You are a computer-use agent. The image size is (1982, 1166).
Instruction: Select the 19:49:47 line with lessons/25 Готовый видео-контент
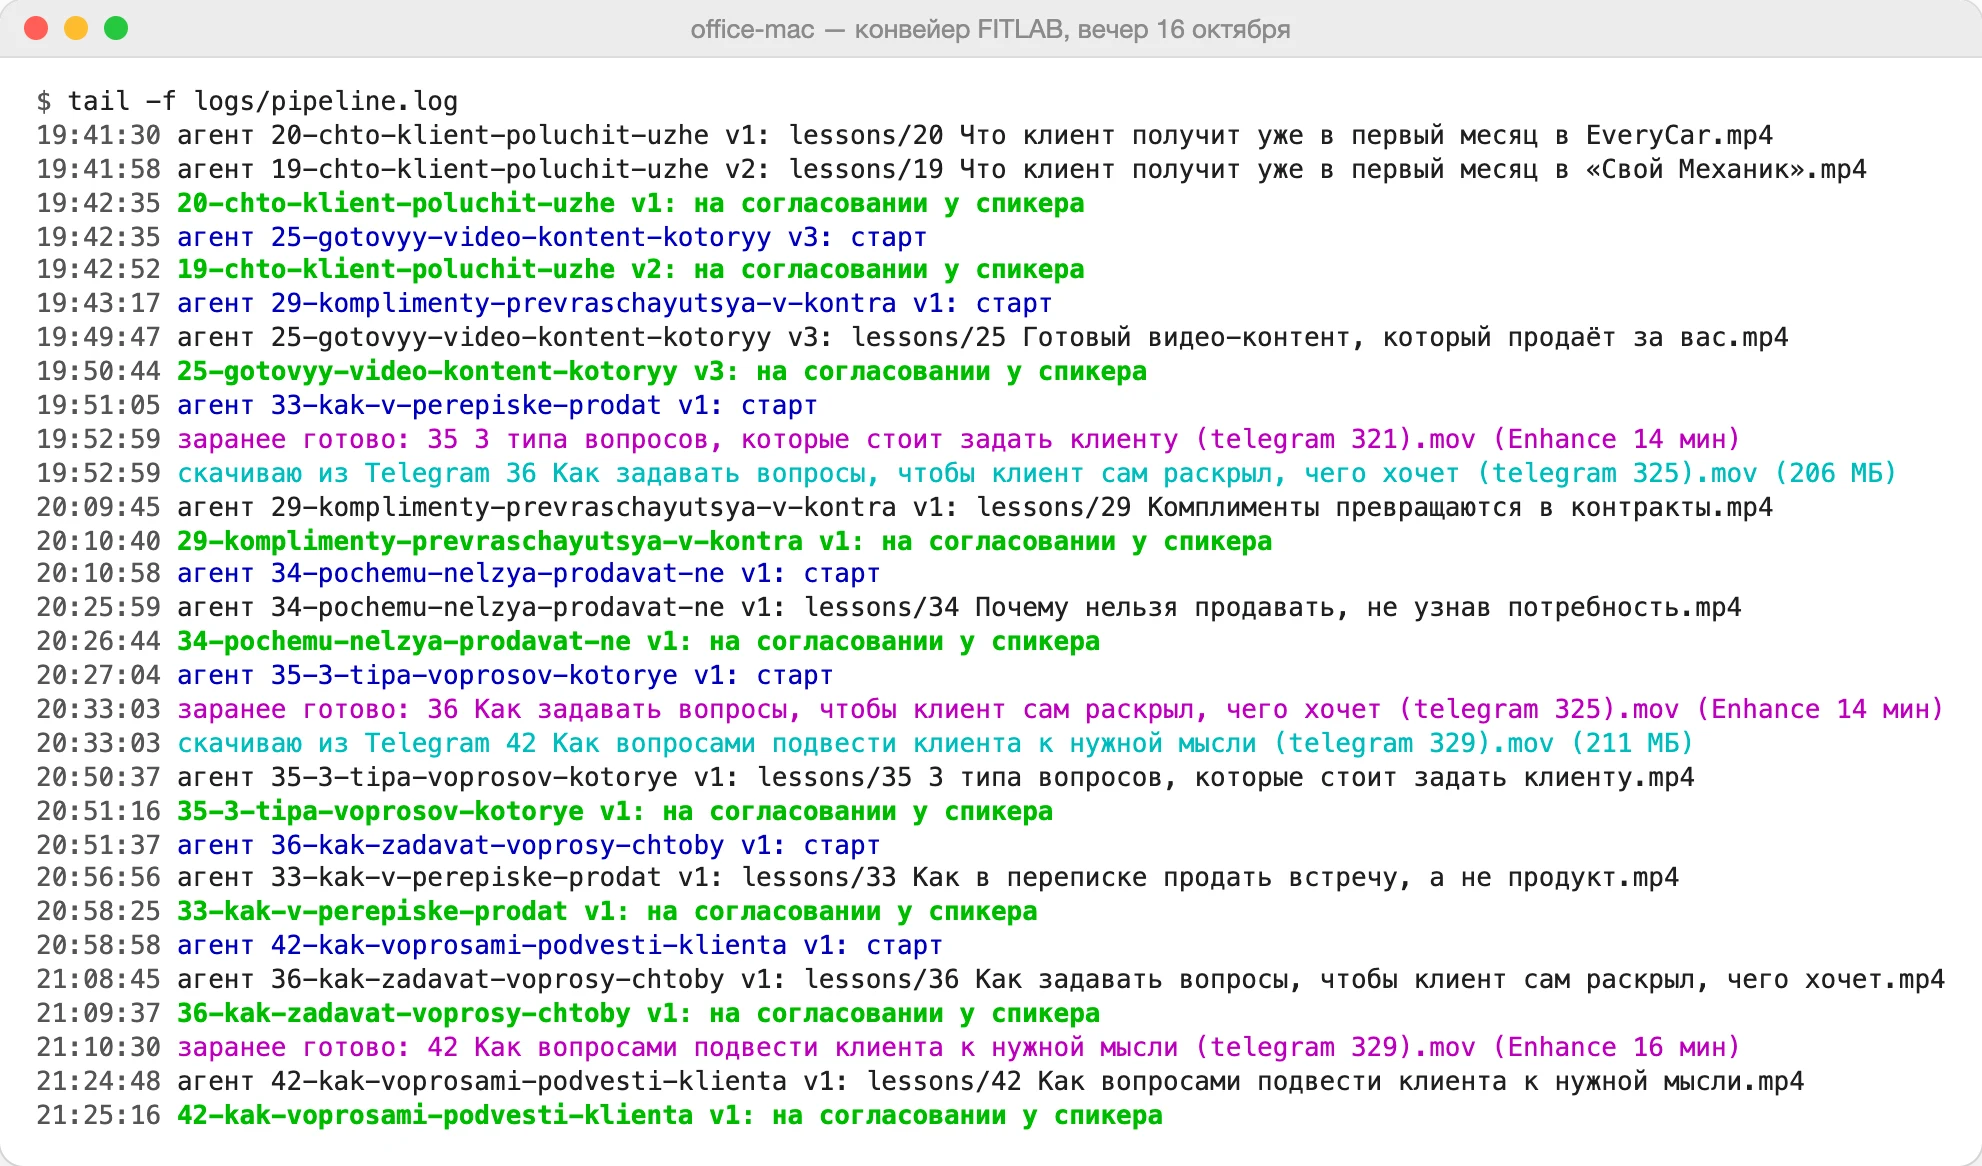(913, 337)
